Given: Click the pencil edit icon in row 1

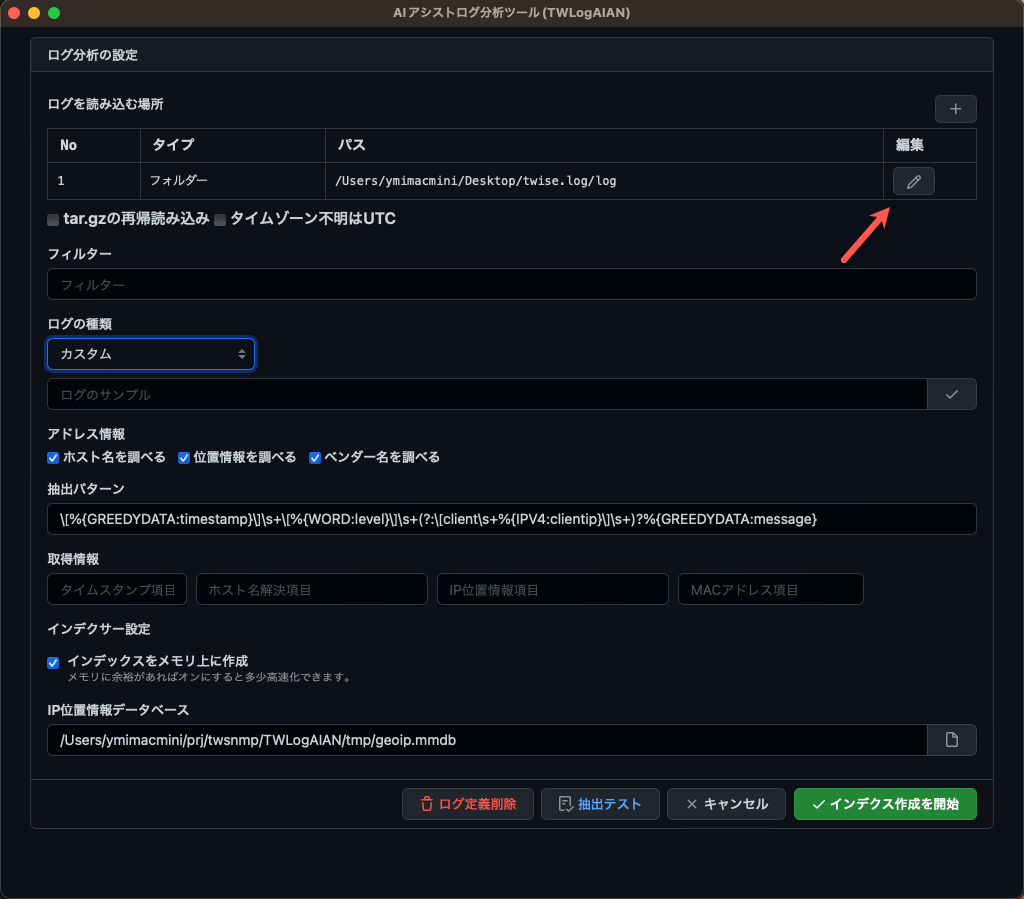Looking at the screenshot, I should click(913, 181).
